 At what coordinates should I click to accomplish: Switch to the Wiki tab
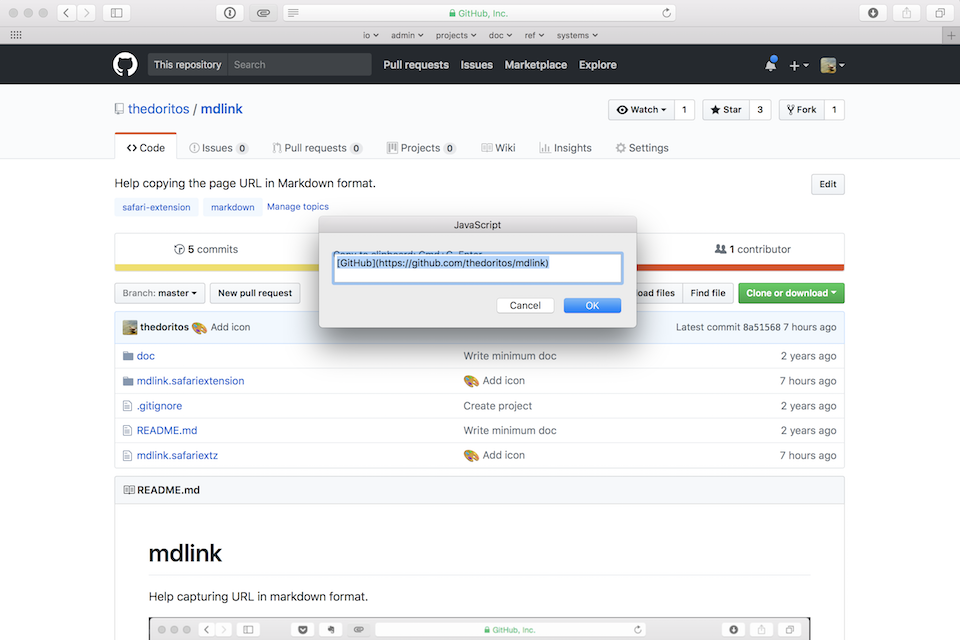[x=498, y=148]
